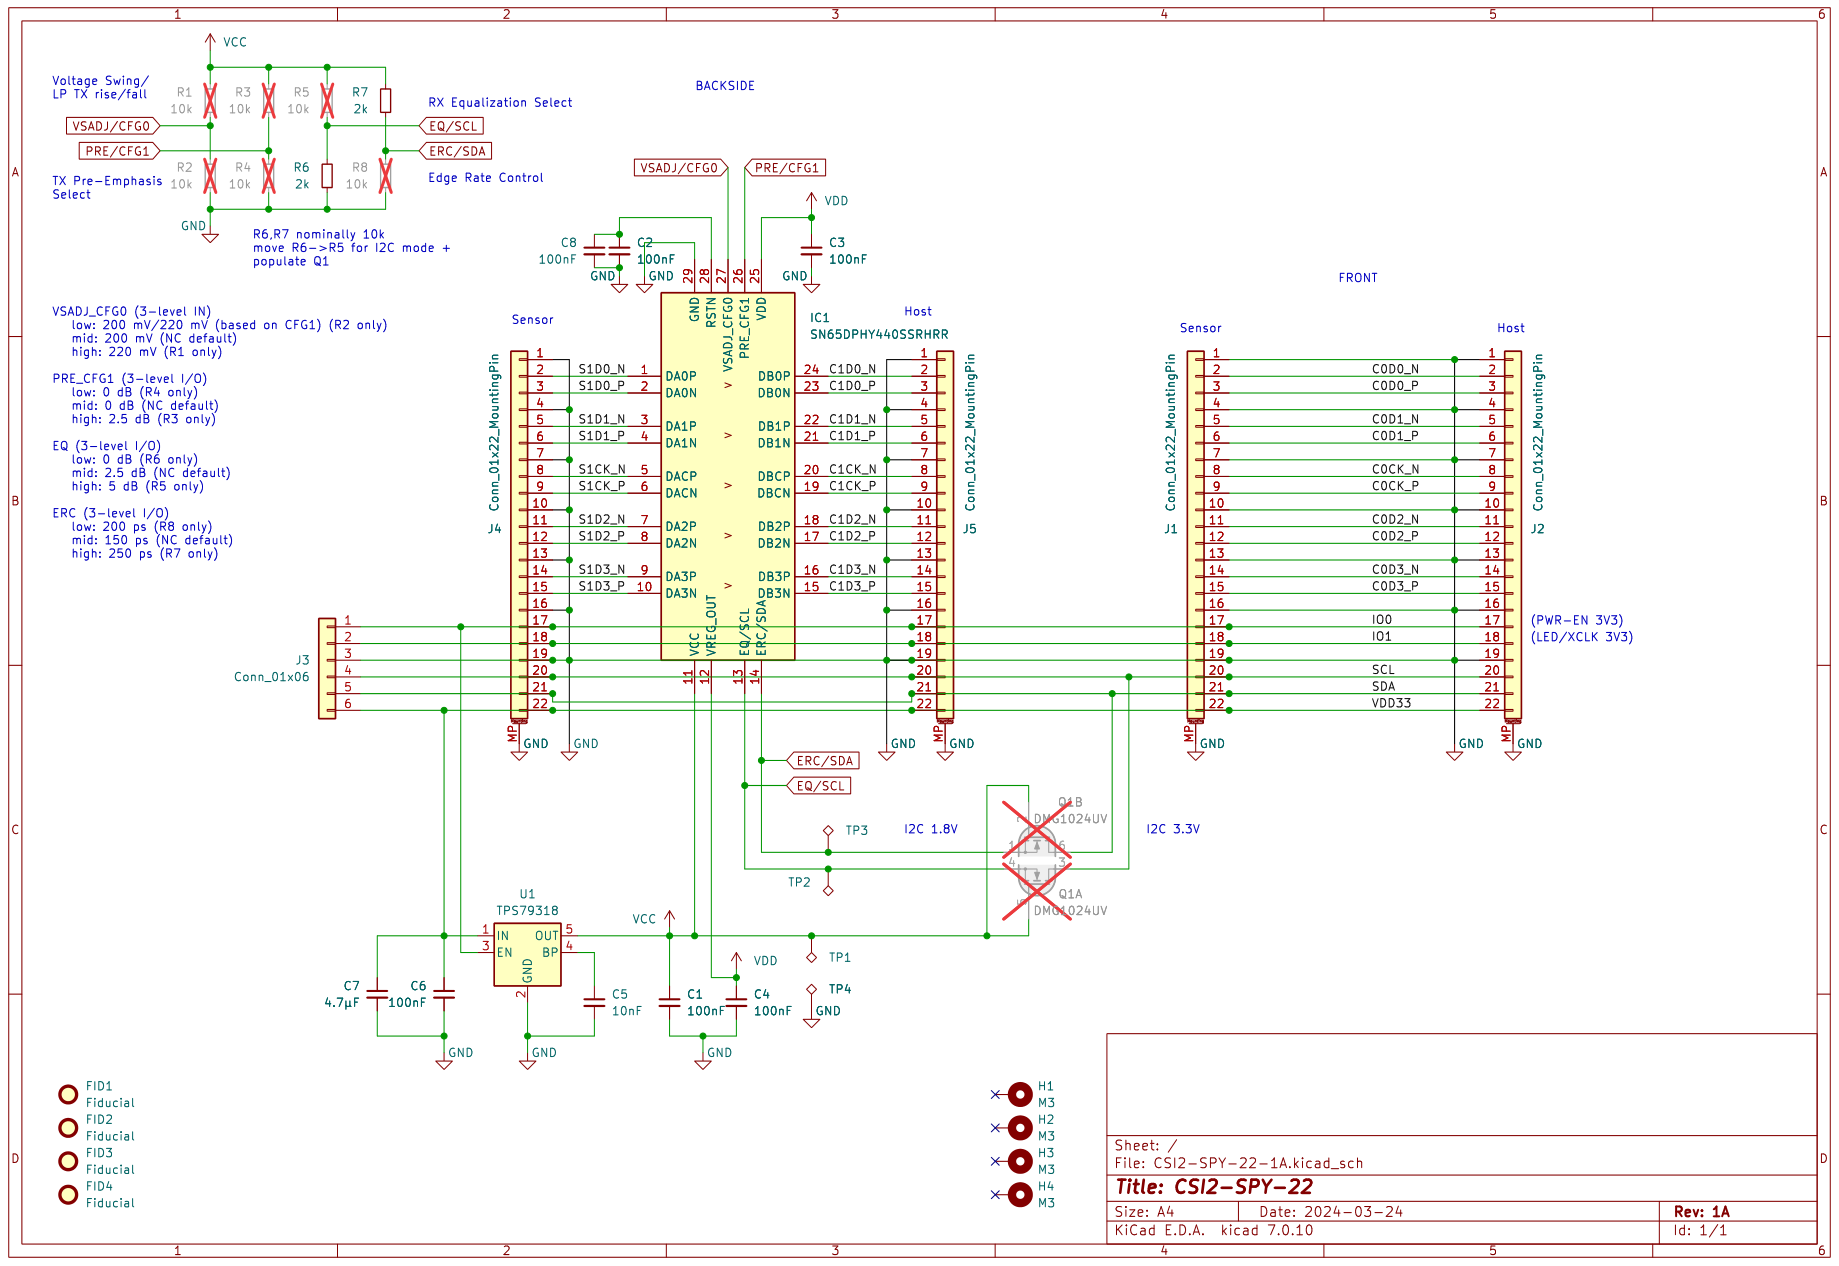Click the 'RX Equalization Select' note
This screenshot has height=1266, width=1839.
(x=500, y=102)
